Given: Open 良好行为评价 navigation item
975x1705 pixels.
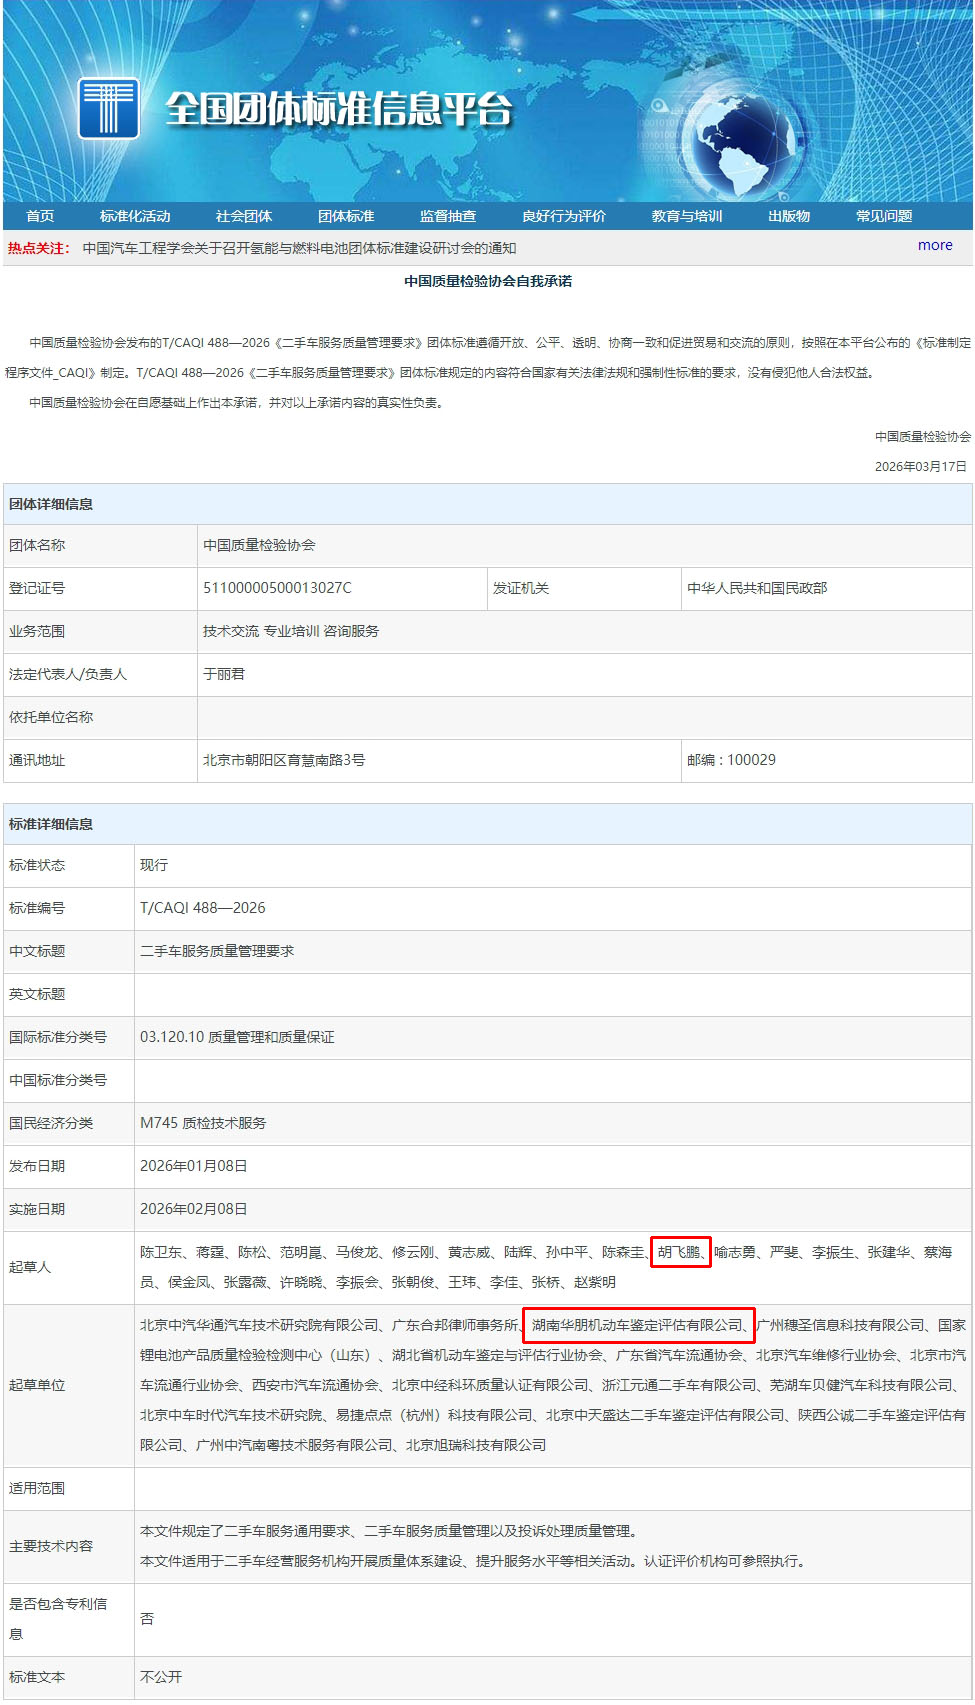Looking at the screenshot, I should [564, 216].
